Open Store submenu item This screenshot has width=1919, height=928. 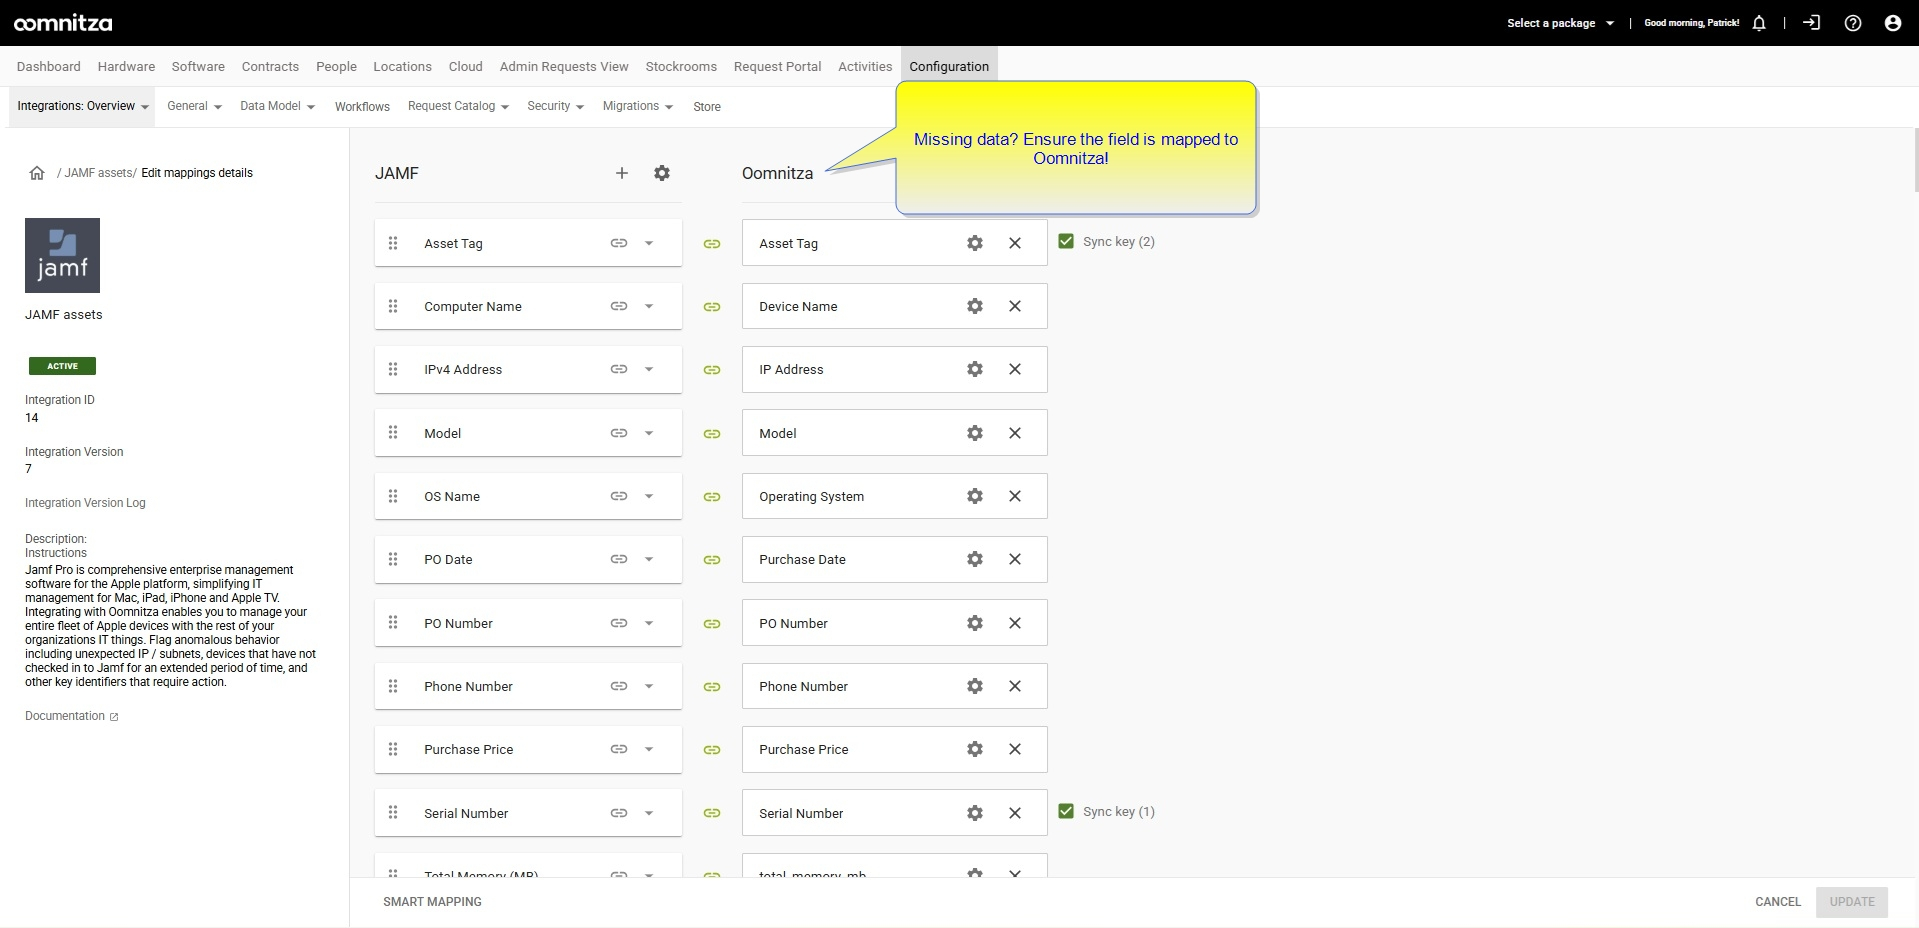[707, 107]
